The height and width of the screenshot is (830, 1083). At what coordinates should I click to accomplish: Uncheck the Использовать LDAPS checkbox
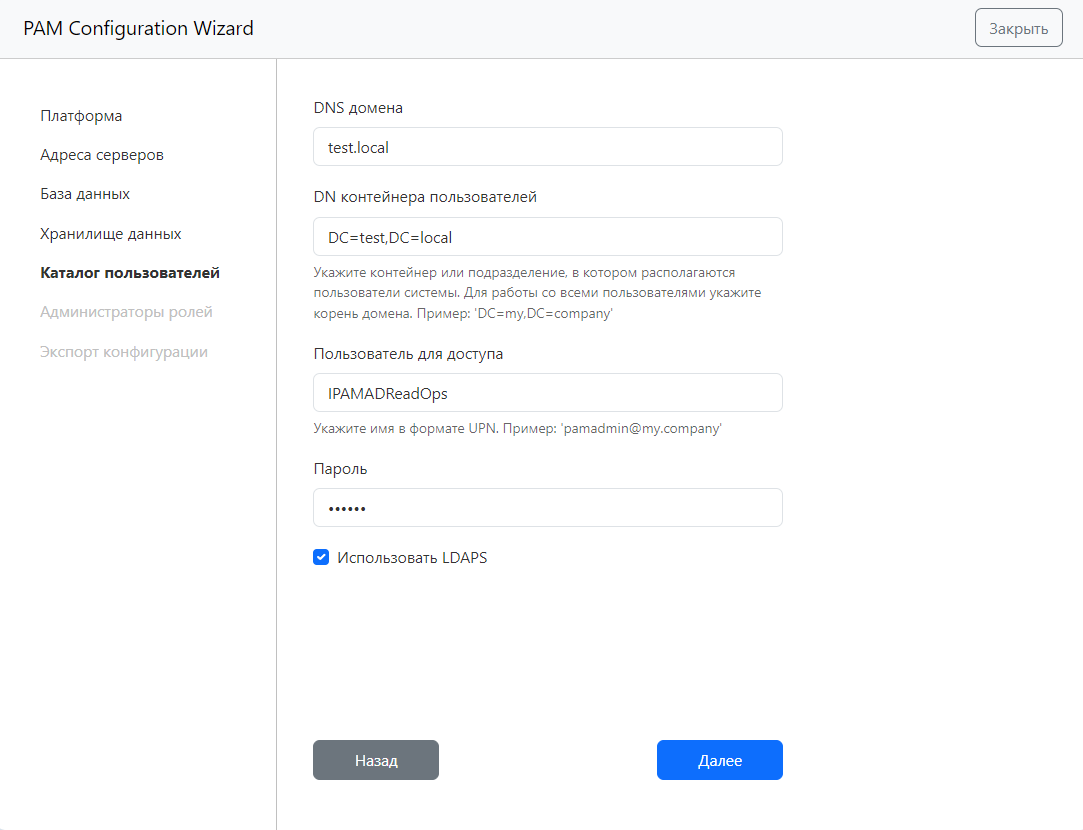pyautogui.click(x=321, y=558)
